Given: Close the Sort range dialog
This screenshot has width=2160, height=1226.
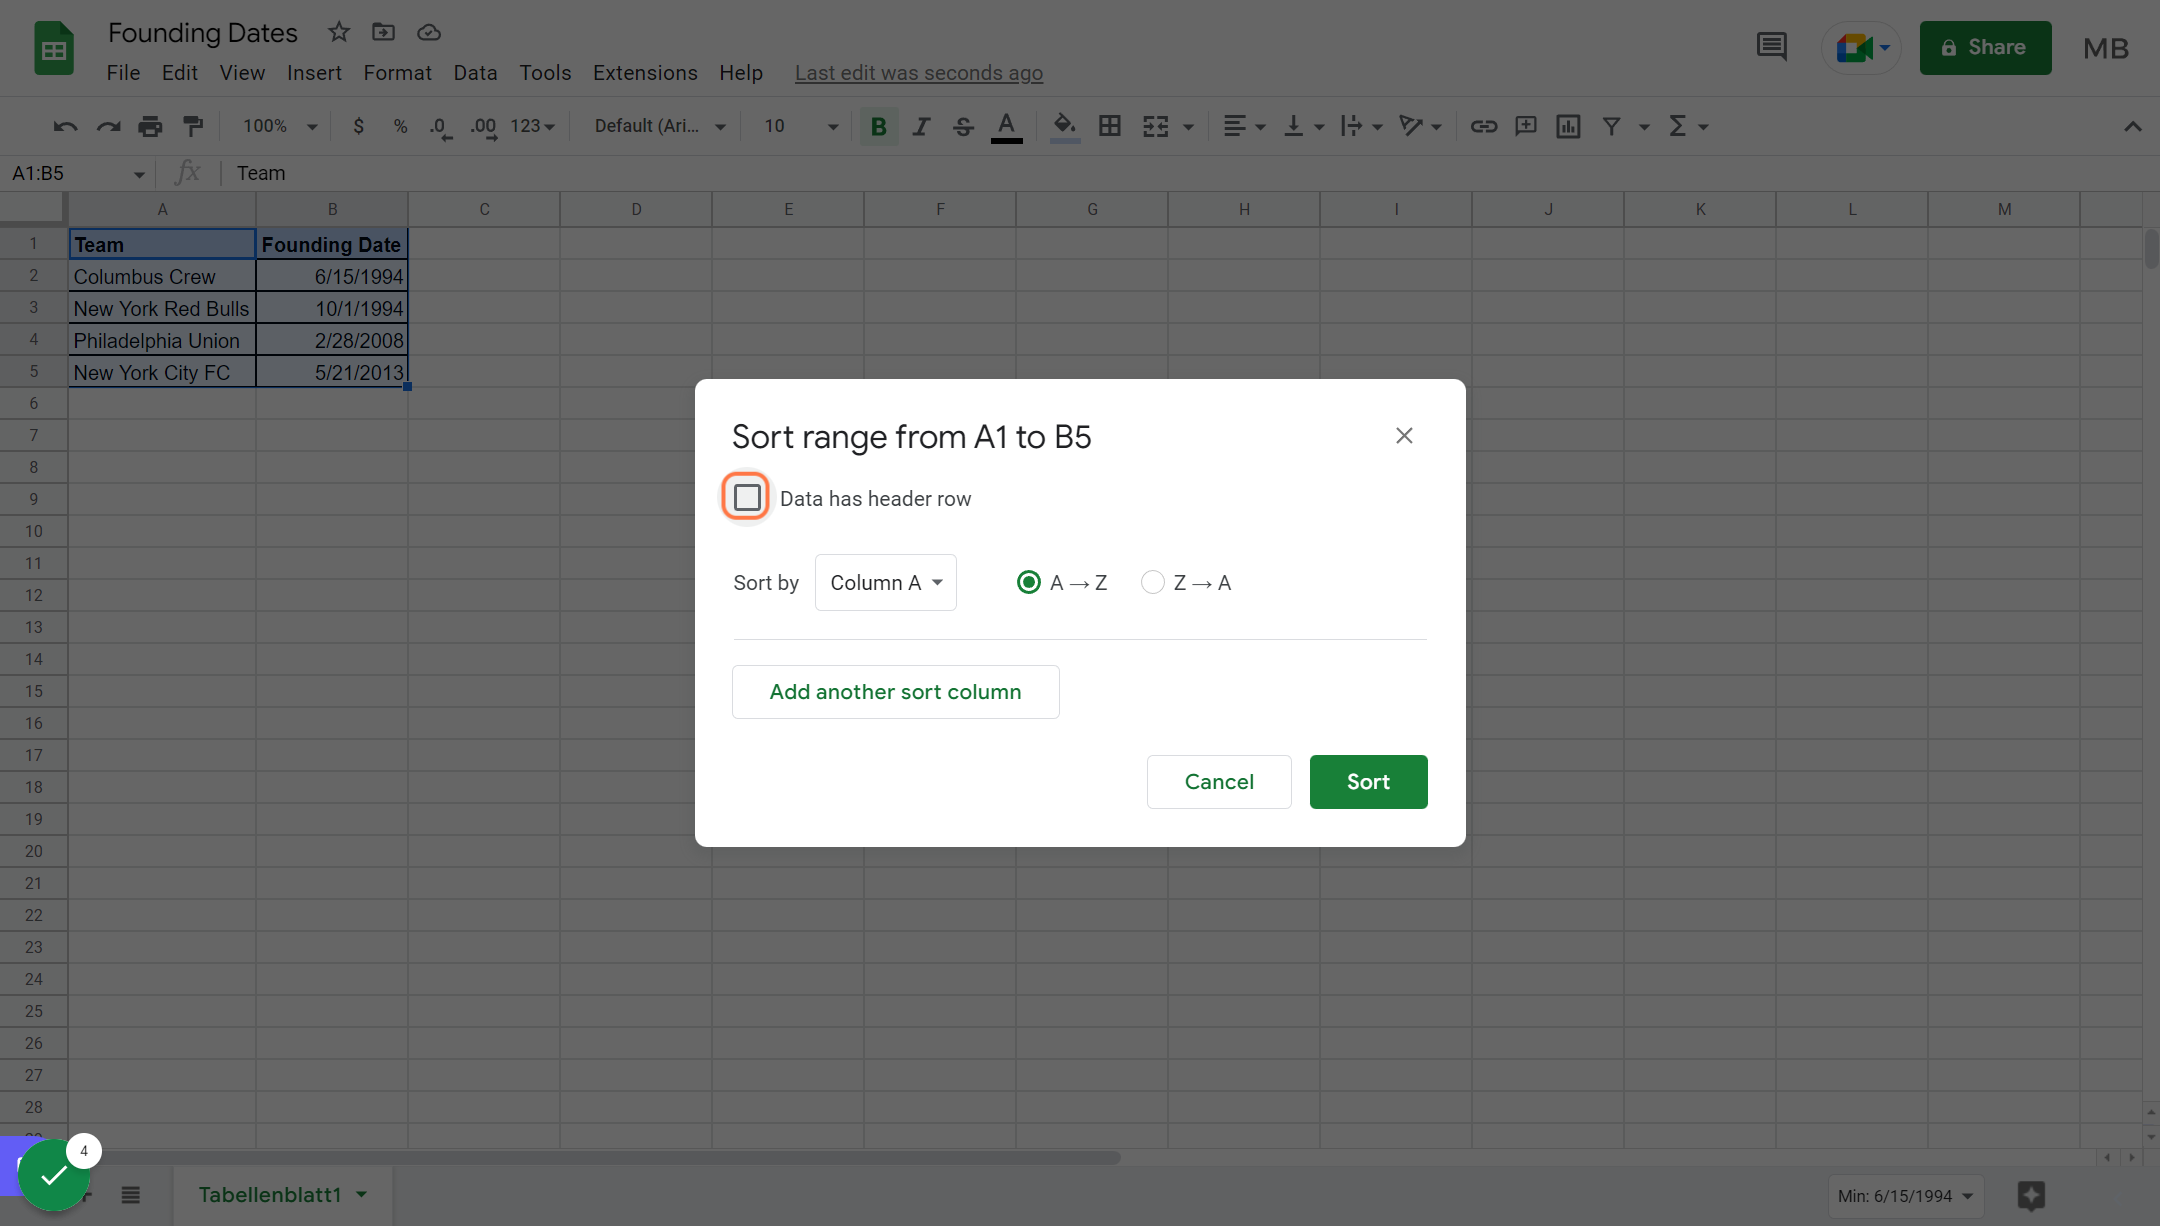Looking at the screenshot, I should click(x=1404, y=436).
